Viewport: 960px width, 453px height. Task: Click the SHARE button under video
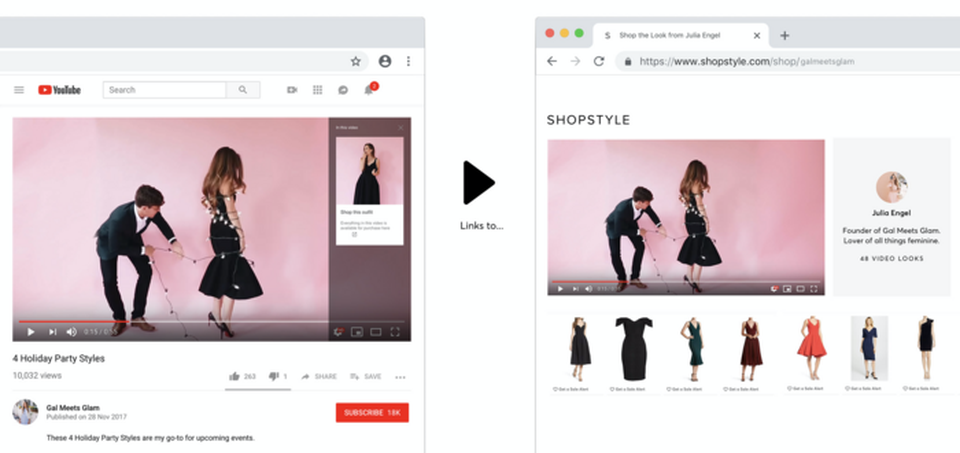click(319, 376)
